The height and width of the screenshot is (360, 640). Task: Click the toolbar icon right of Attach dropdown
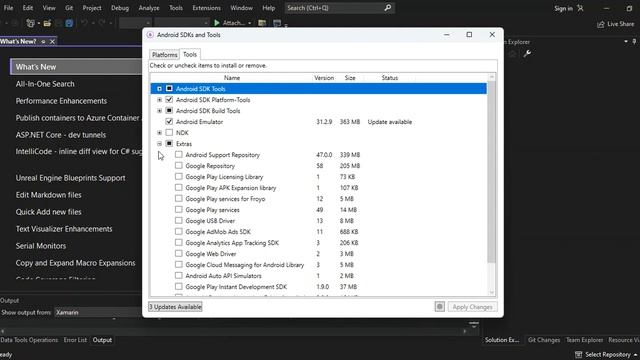click(x=262, y=23)
